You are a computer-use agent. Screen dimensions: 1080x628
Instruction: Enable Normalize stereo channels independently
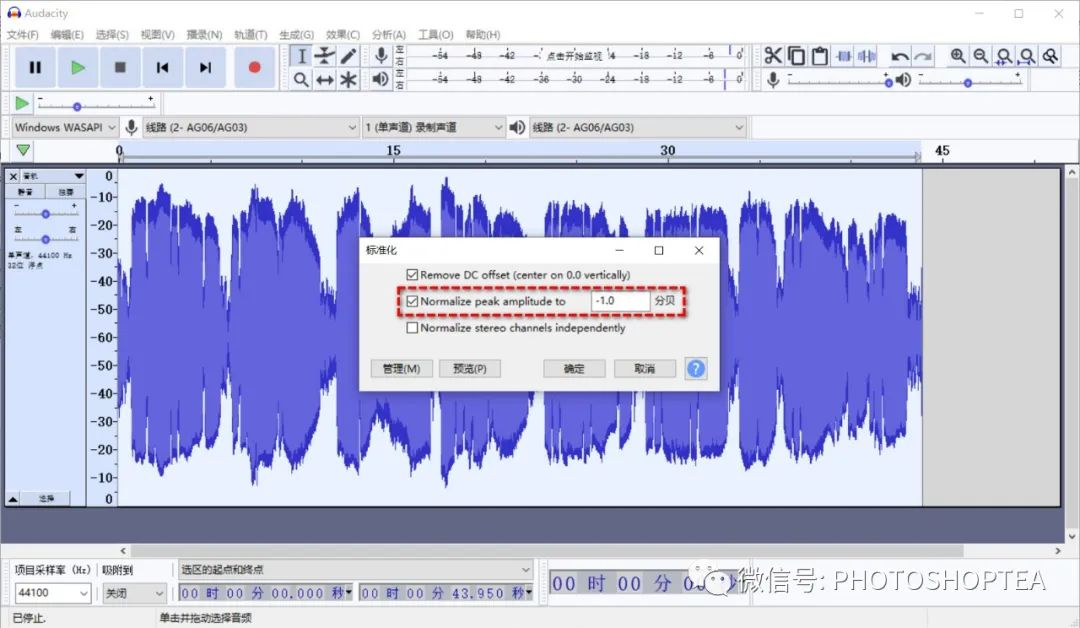(x=413, y=327)
